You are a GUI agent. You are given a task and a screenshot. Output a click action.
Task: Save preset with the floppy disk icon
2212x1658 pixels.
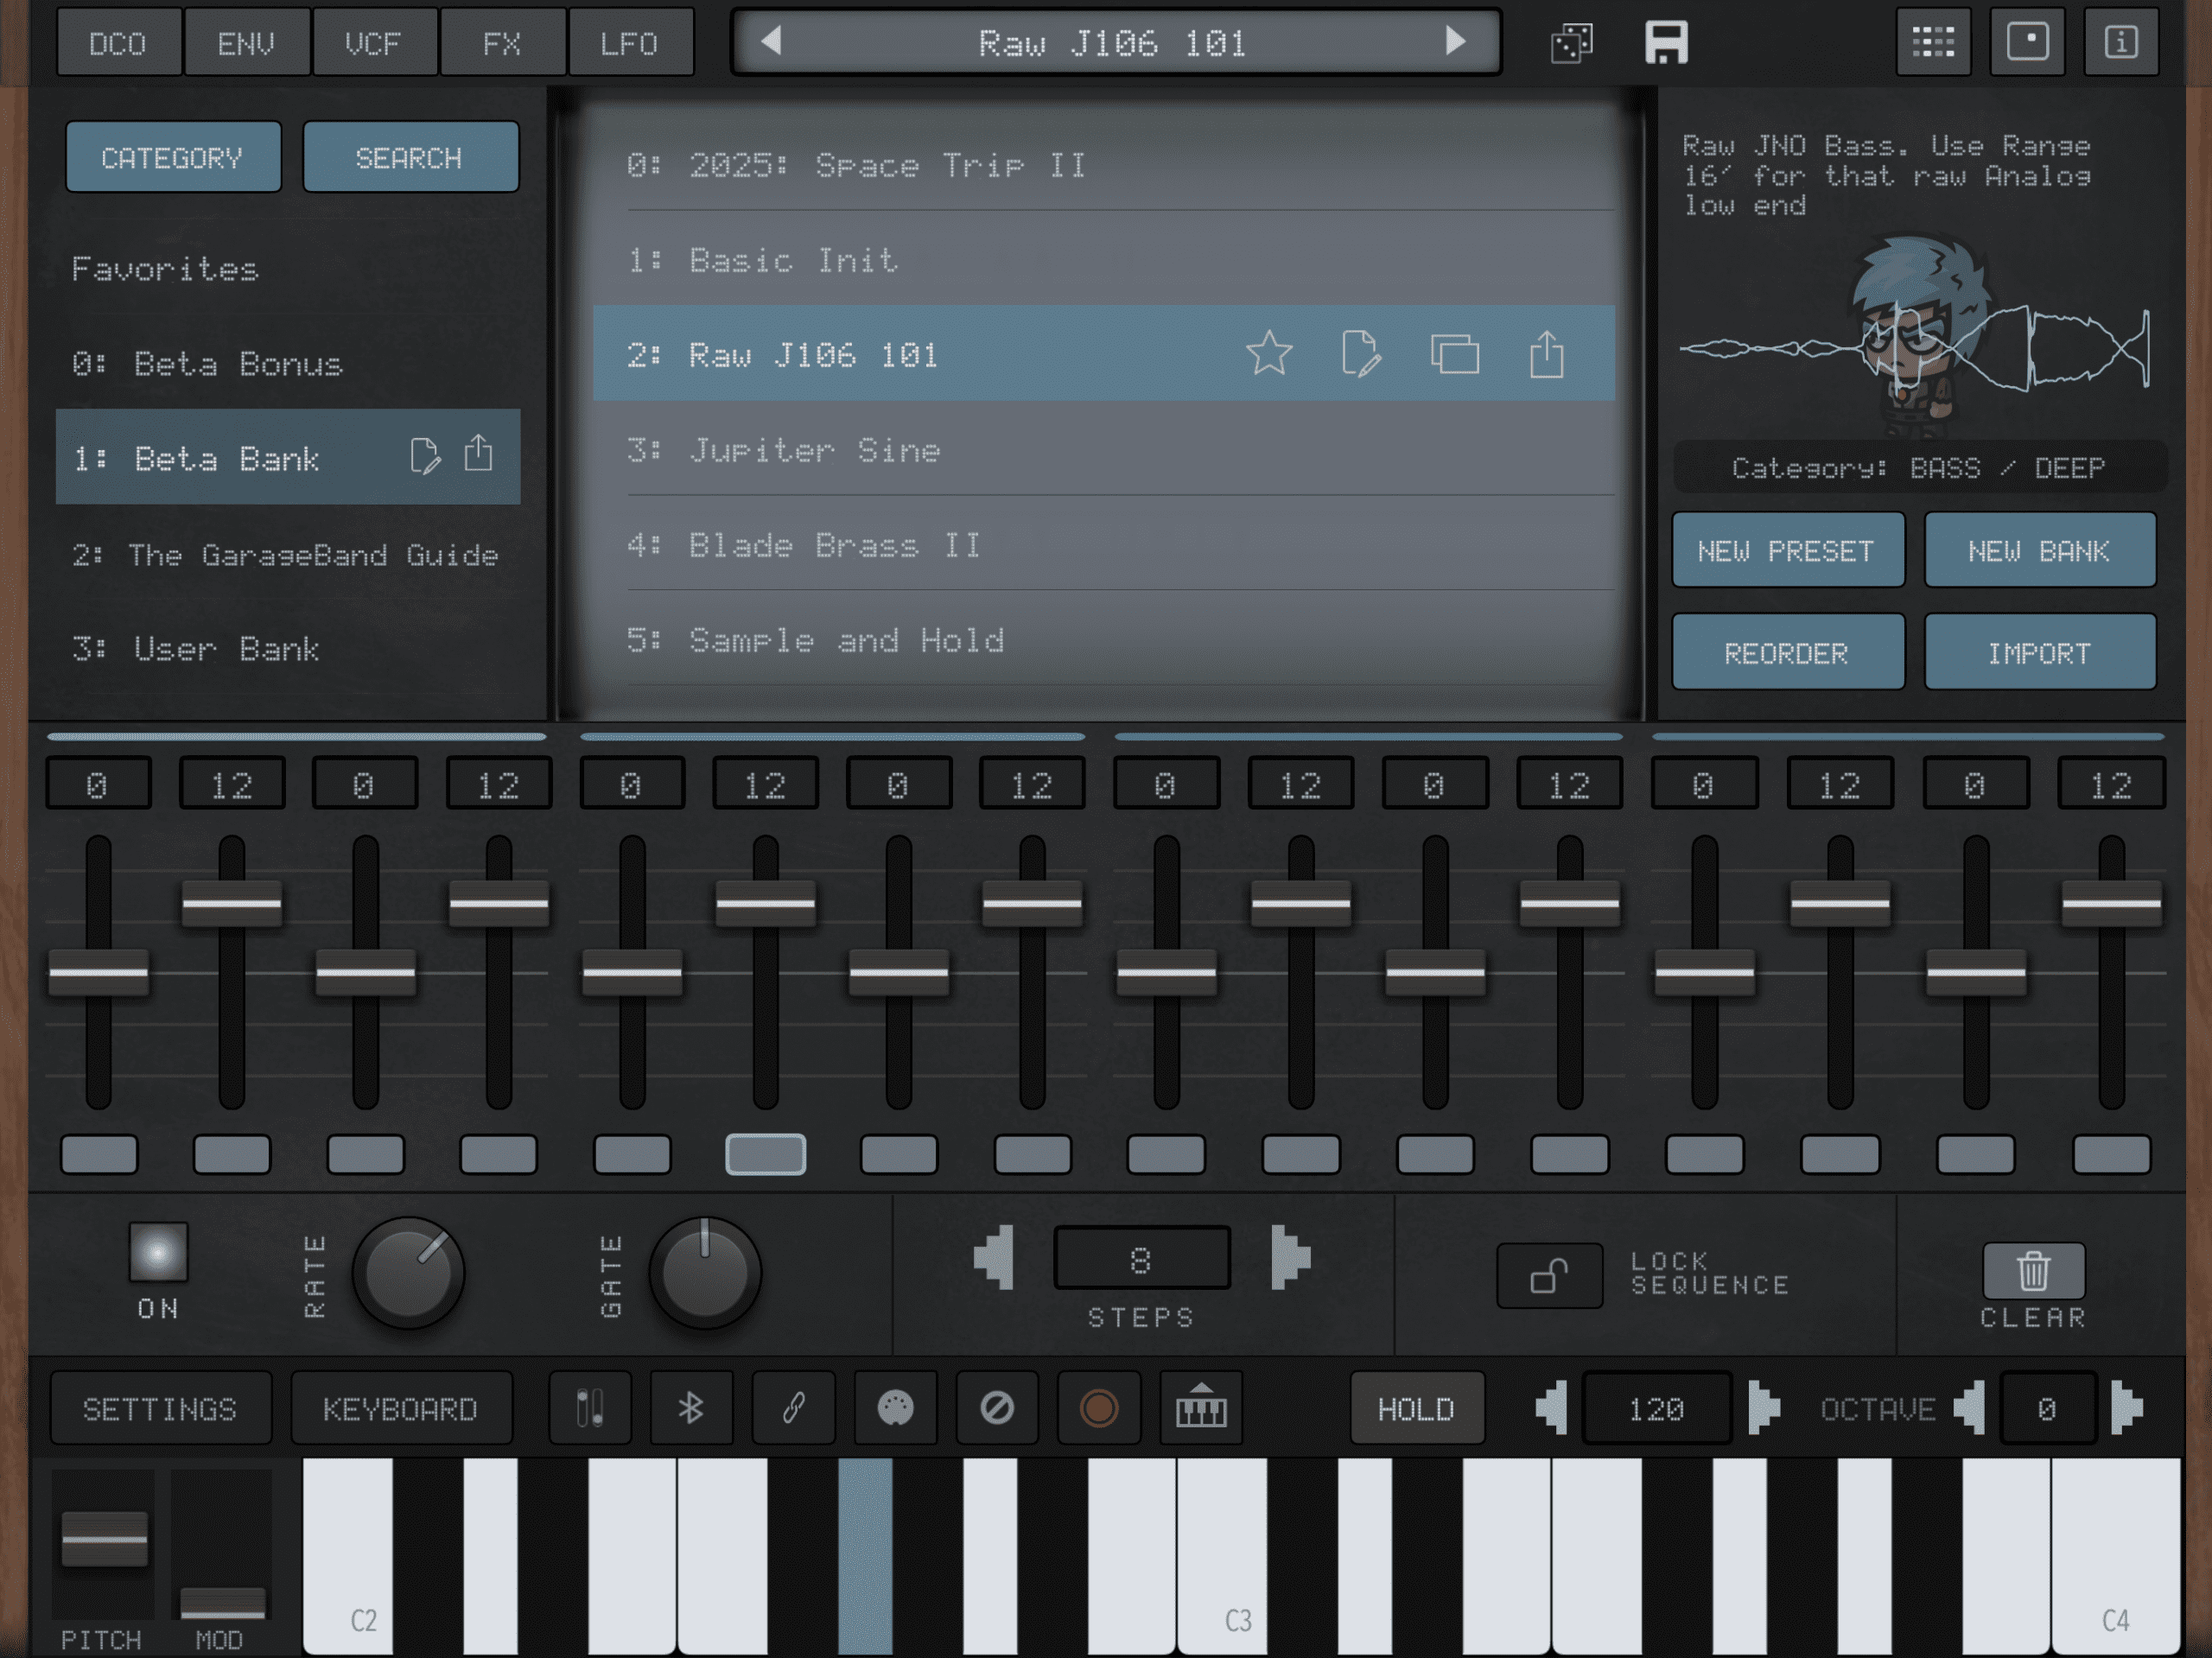(x=1666, y=43)
